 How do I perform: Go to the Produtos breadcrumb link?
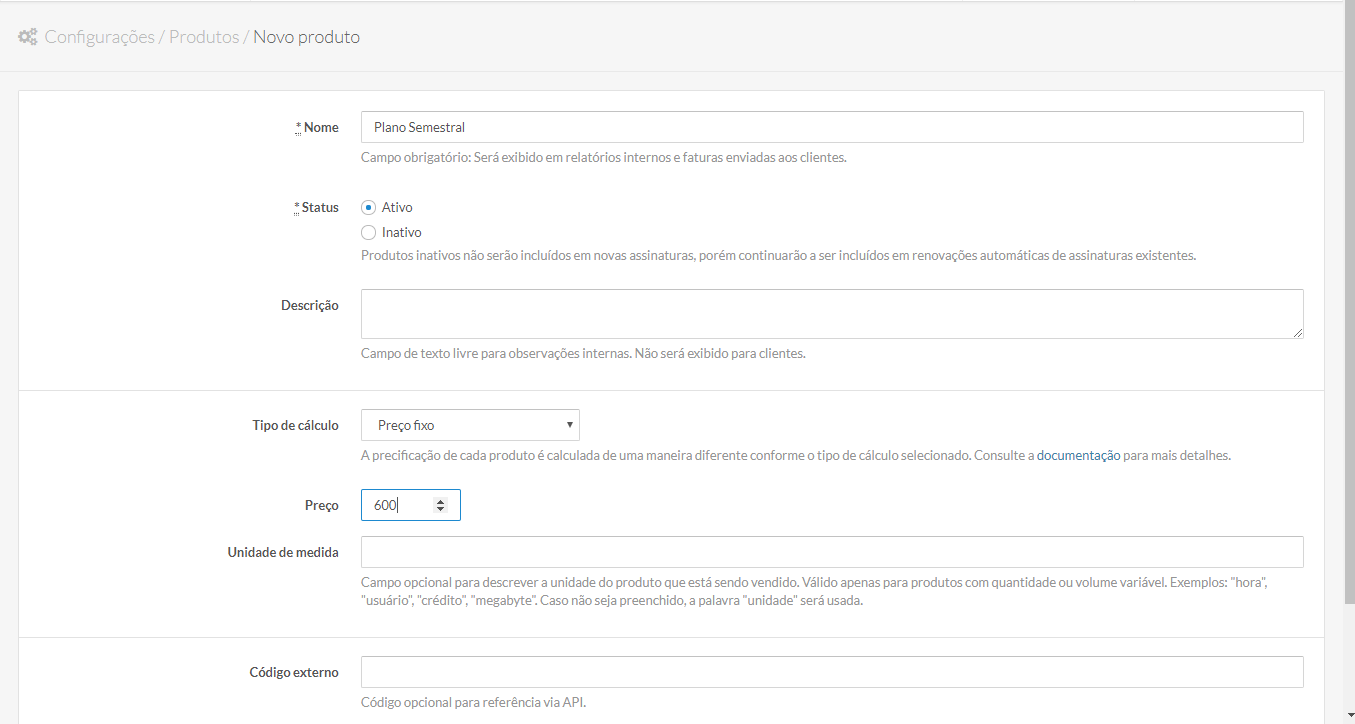point(203,37)
